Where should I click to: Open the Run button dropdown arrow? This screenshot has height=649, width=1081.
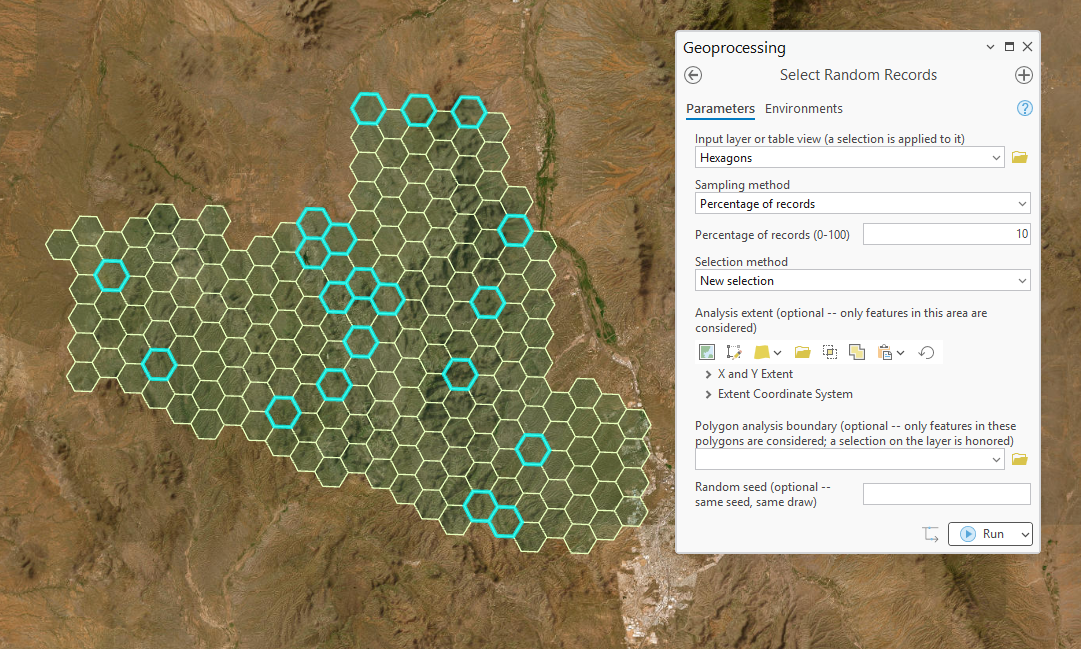(x=1025, y=535)
